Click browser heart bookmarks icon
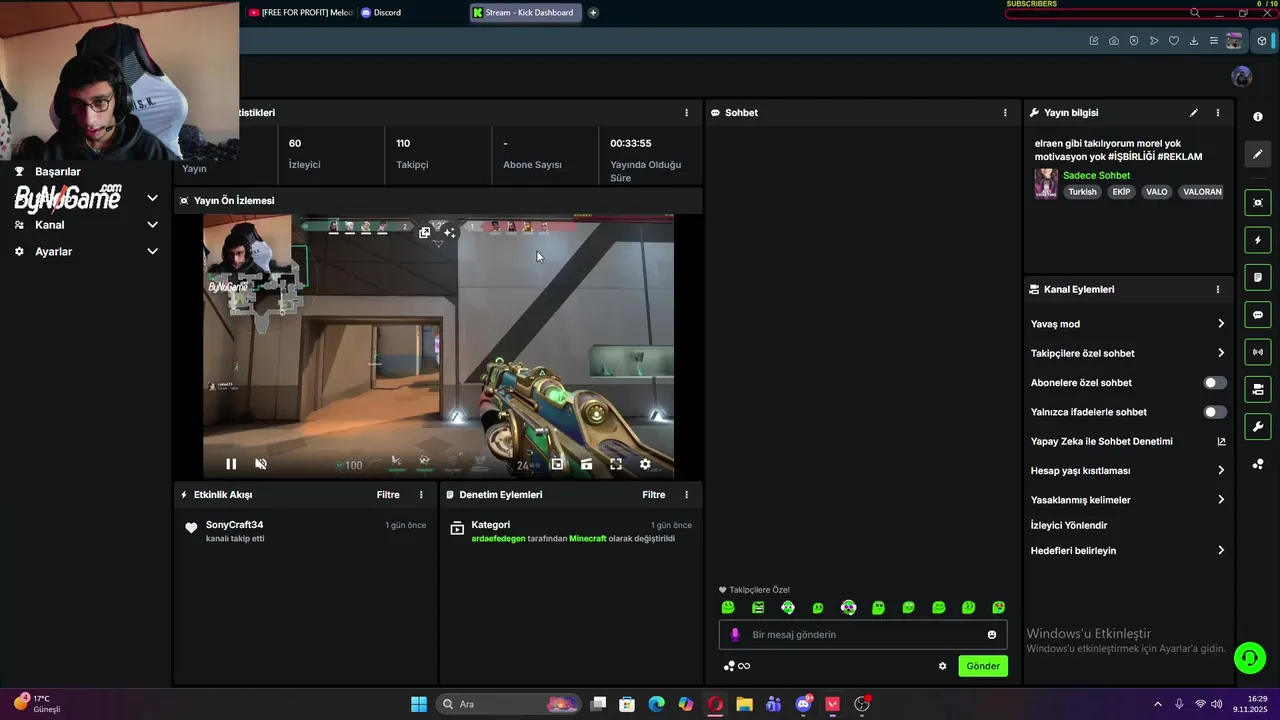Screen dimensions: 1280x720 pos(1174,41)
